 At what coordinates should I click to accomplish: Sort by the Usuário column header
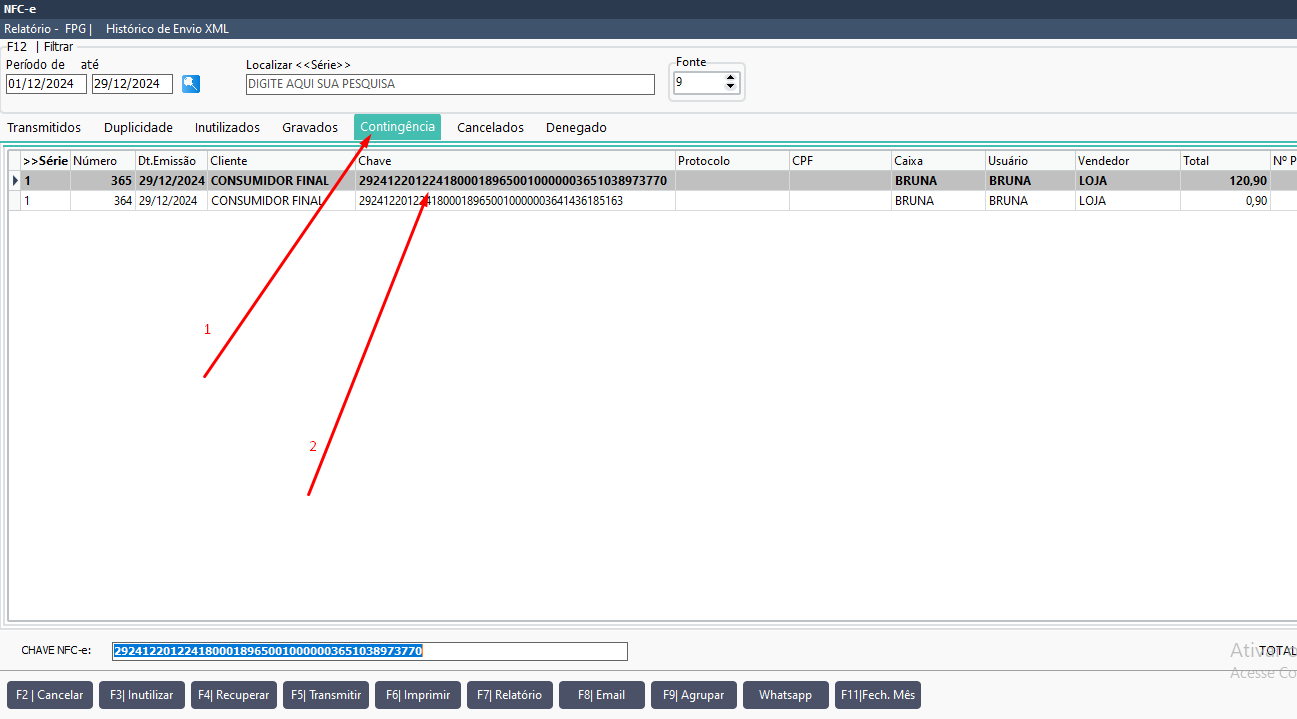coord(1030,161)
